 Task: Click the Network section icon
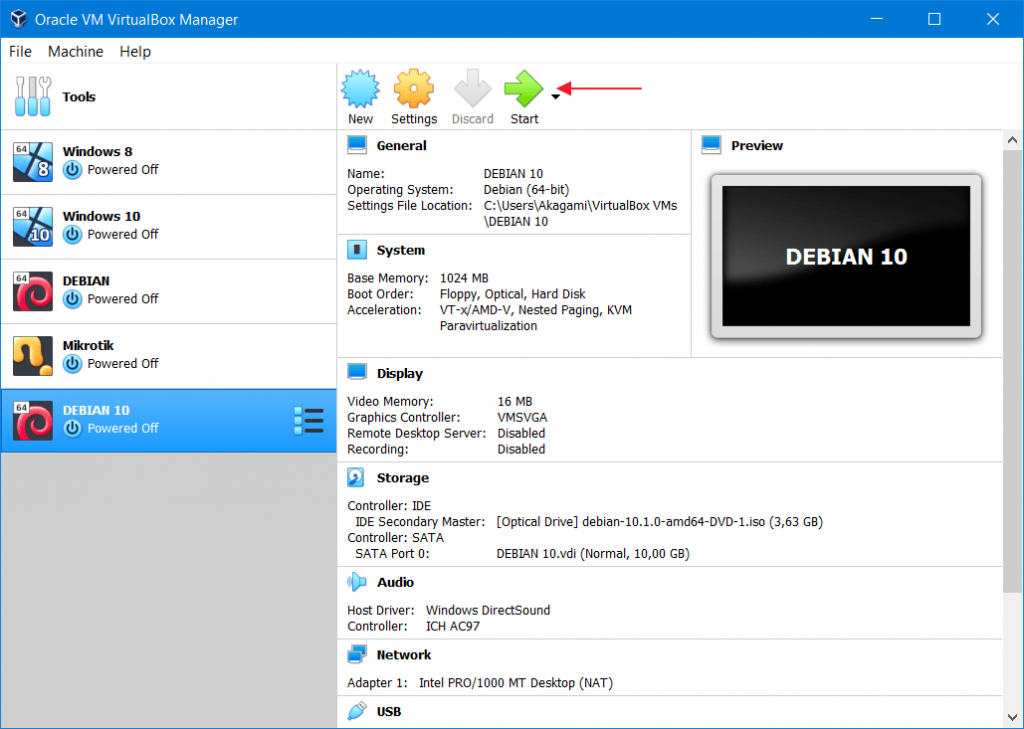(x=356, y=654)
